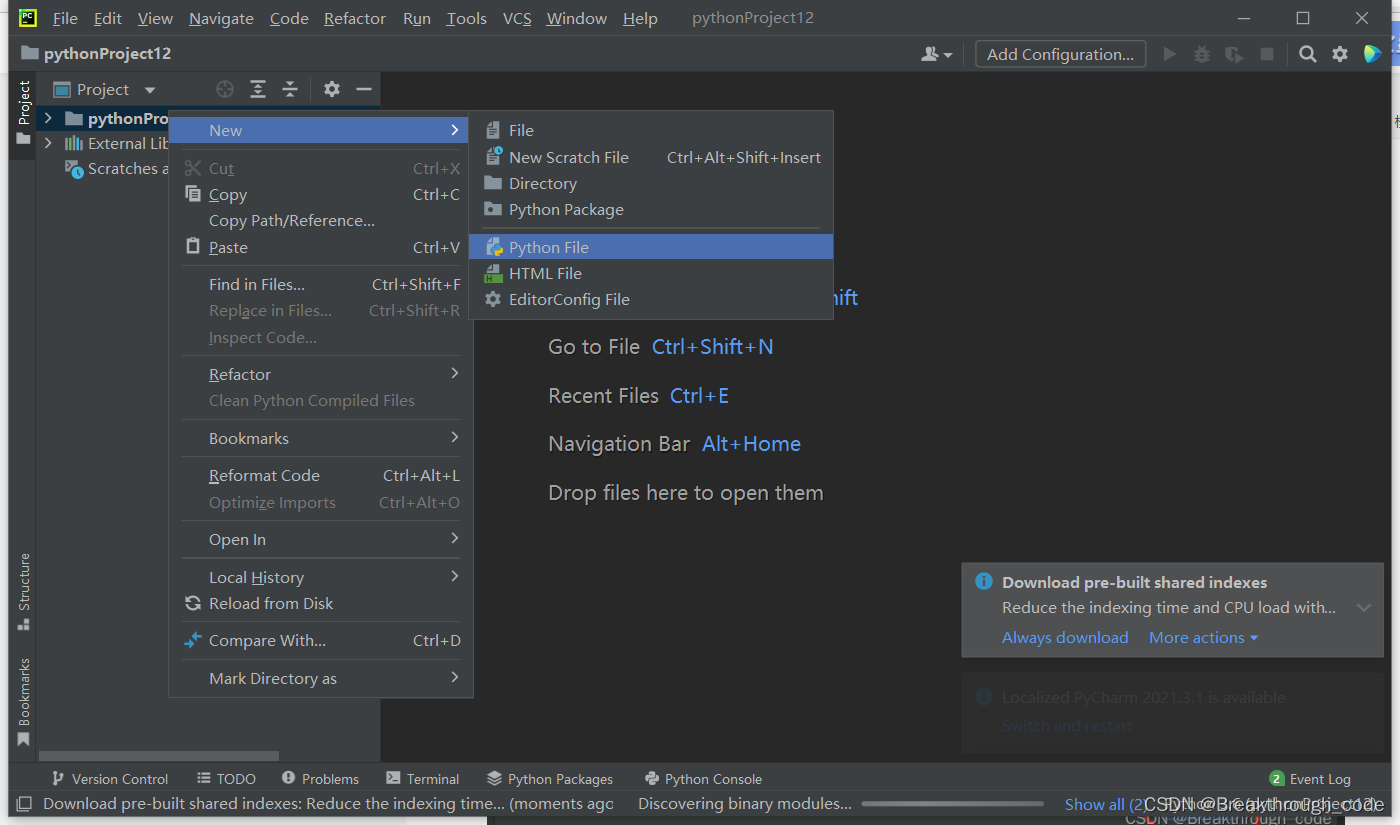Open the Mark Directory as submenu
This screenshot has width=1400, height=825.
click(321, 678)
